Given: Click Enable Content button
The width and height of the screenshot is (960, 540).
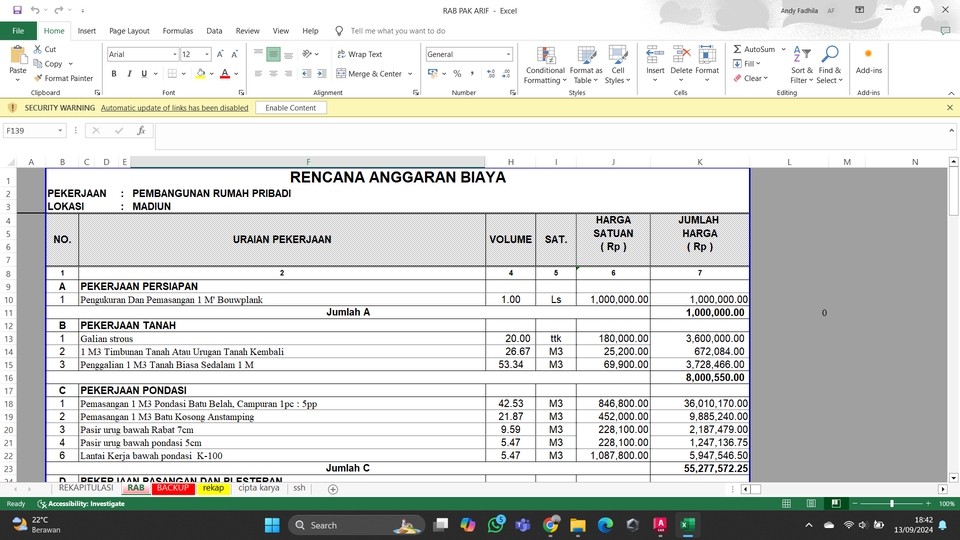Looking at the screenshot, I should pyautogui.click(x=291, y=108).
